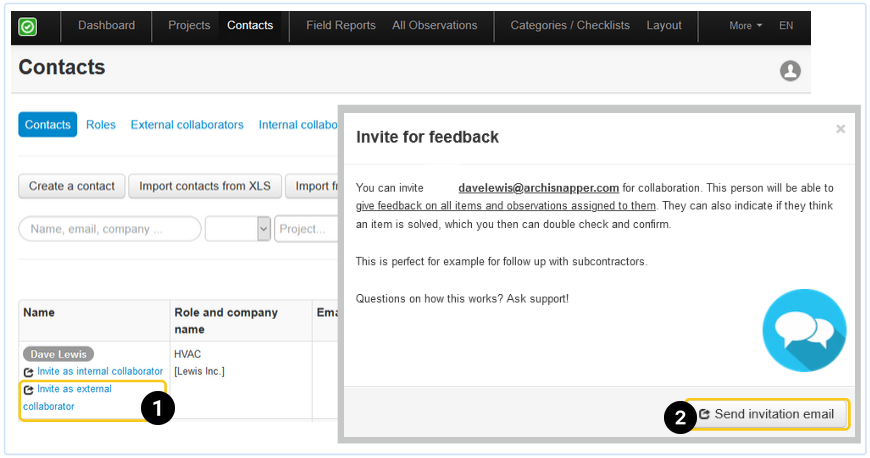Click Invite as internal collaborator link

pos(99,372)
